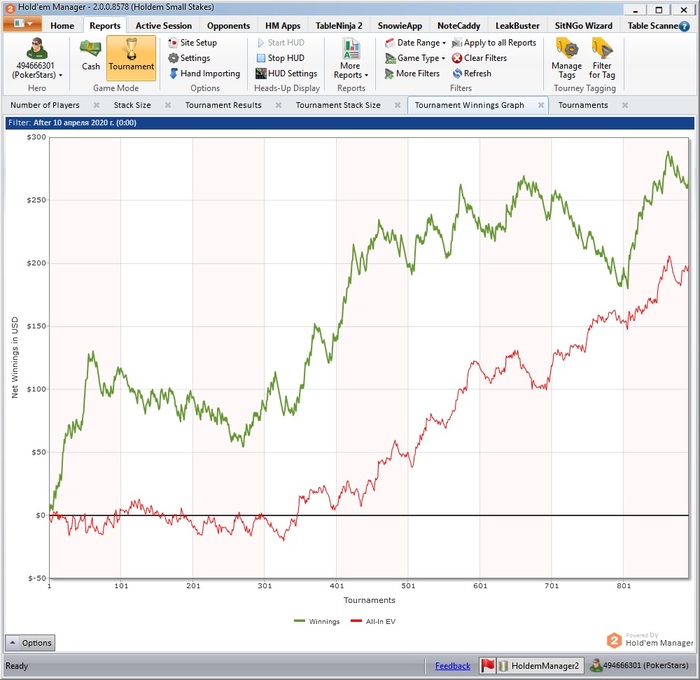This screenshot has height=680, width=700.
Task: Close the Tournament Results tab
Action: [279, 105]
